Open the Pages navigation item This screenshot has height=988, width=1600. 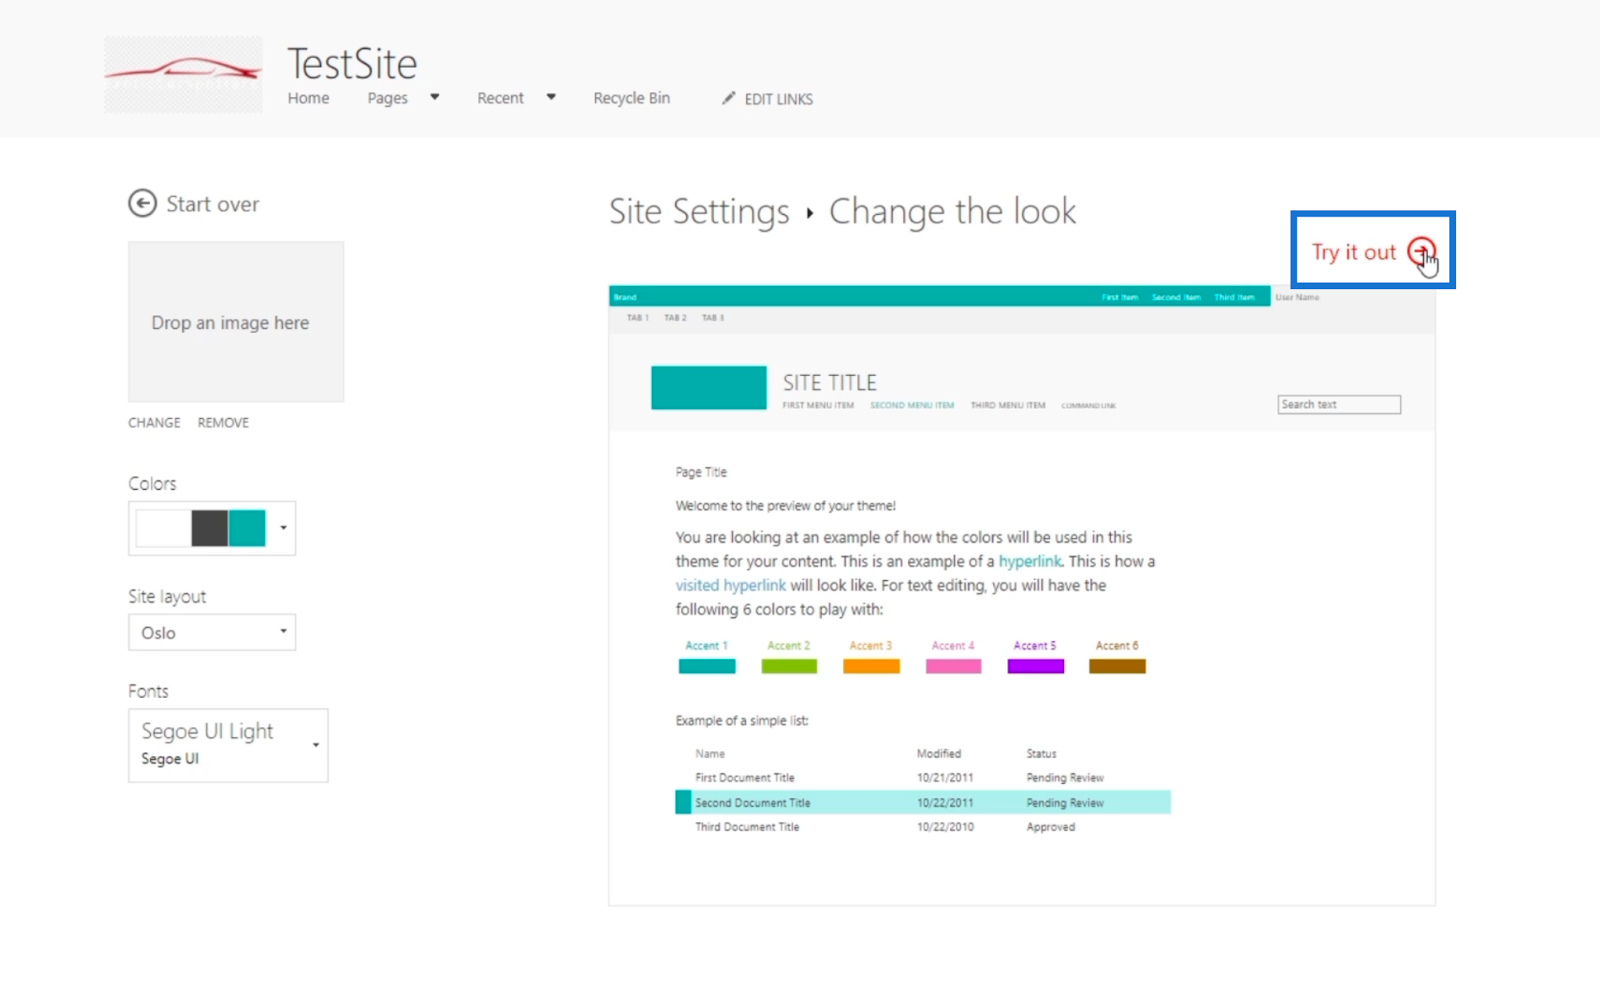(387, 98)
